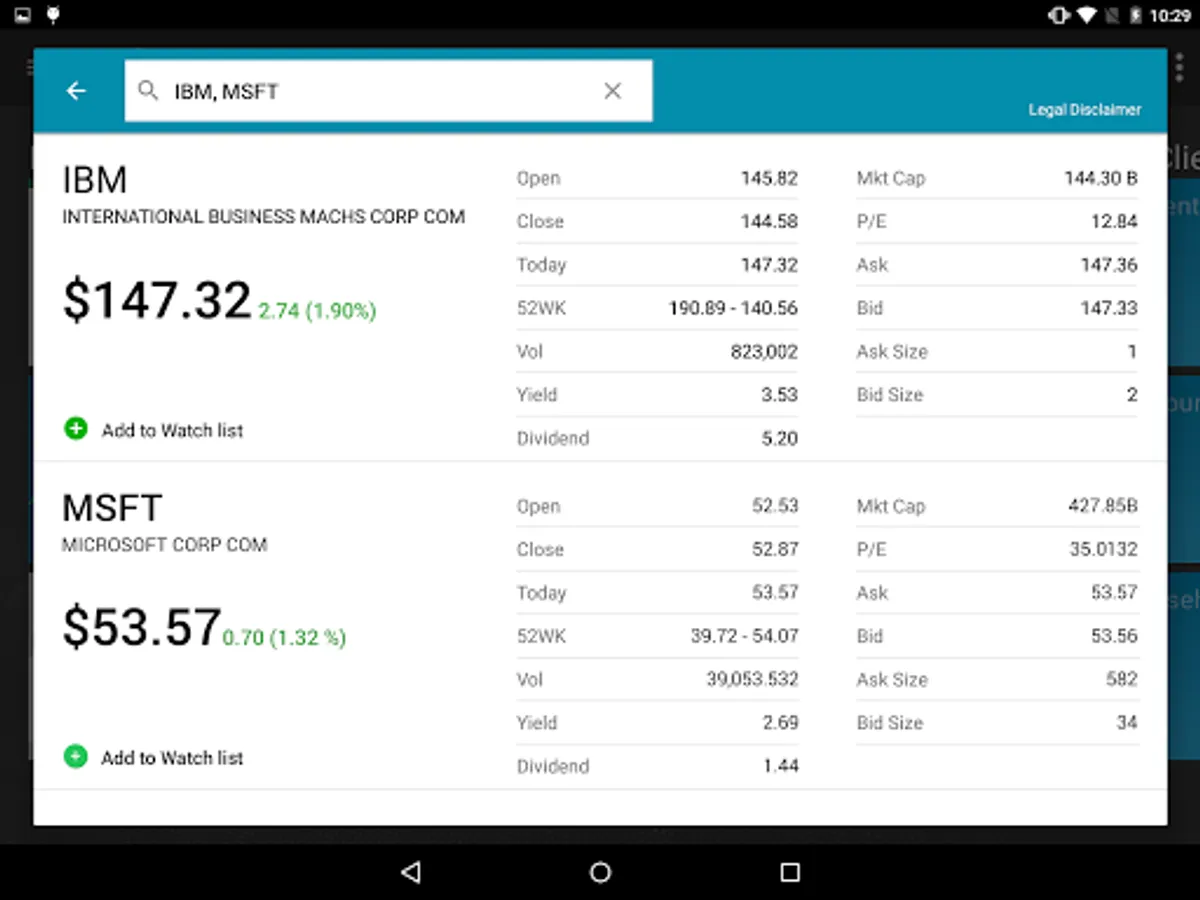Tap the vibrate mode status icon
This screenshot has width=1200, height=900.
pos(1058,15)
